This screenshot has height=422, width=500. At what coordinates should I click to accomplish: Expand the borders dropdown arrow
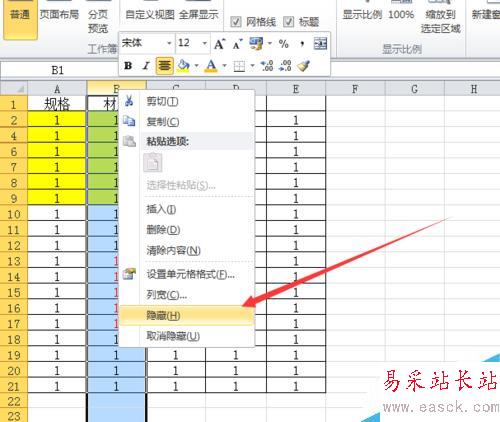[x=252, y=66]
